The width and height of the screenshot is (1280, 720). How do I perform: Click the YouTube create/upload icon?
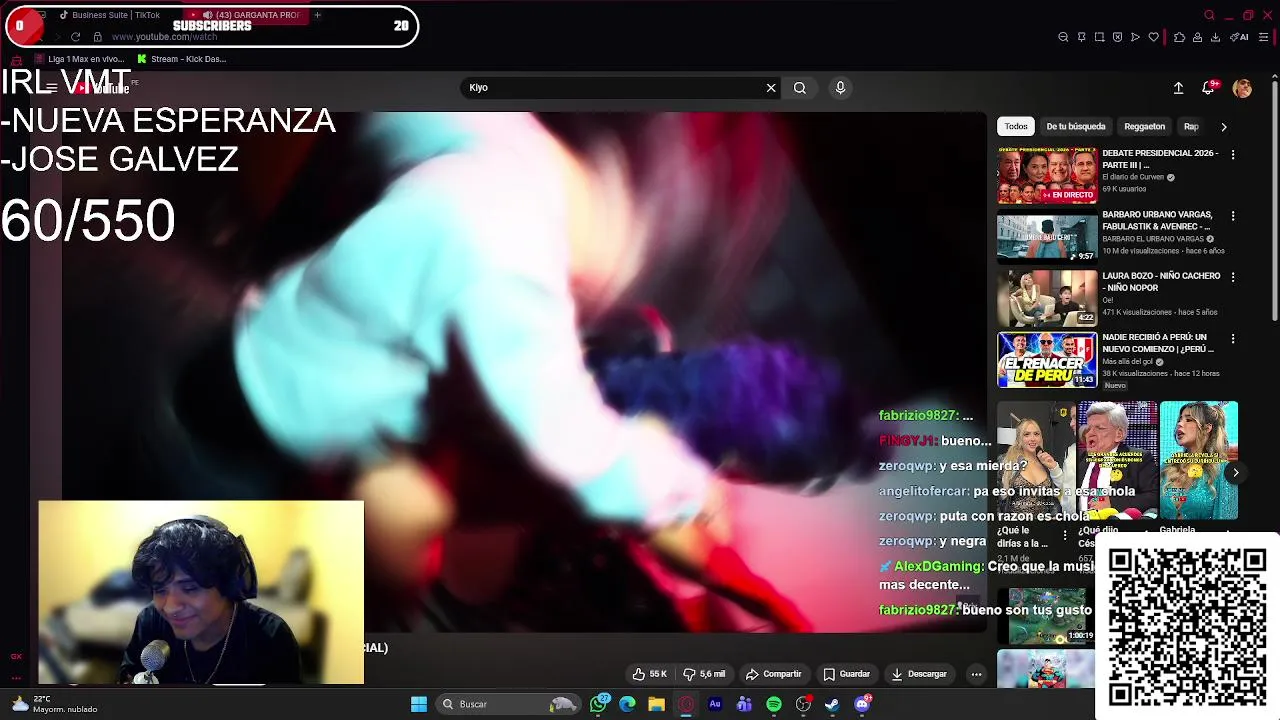click(x=1178, y=88)
